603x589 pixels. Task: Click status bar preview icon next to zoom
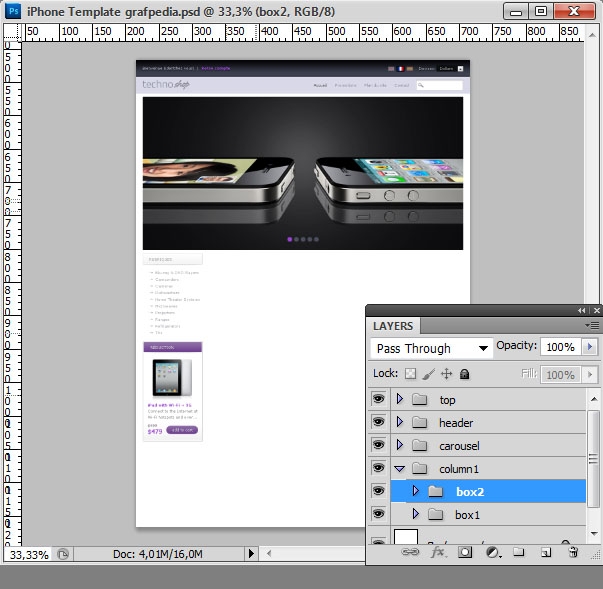coord(63,554)
